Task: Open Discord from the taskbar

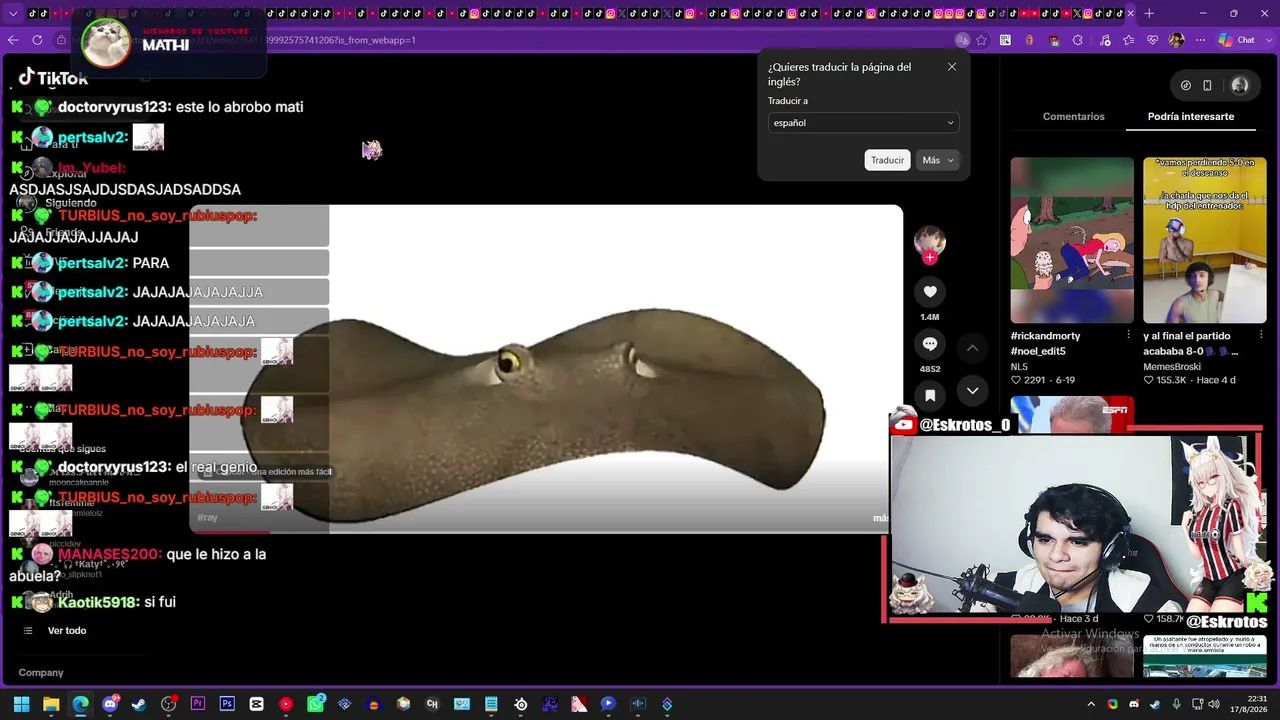Action: [x=110, y=704]
